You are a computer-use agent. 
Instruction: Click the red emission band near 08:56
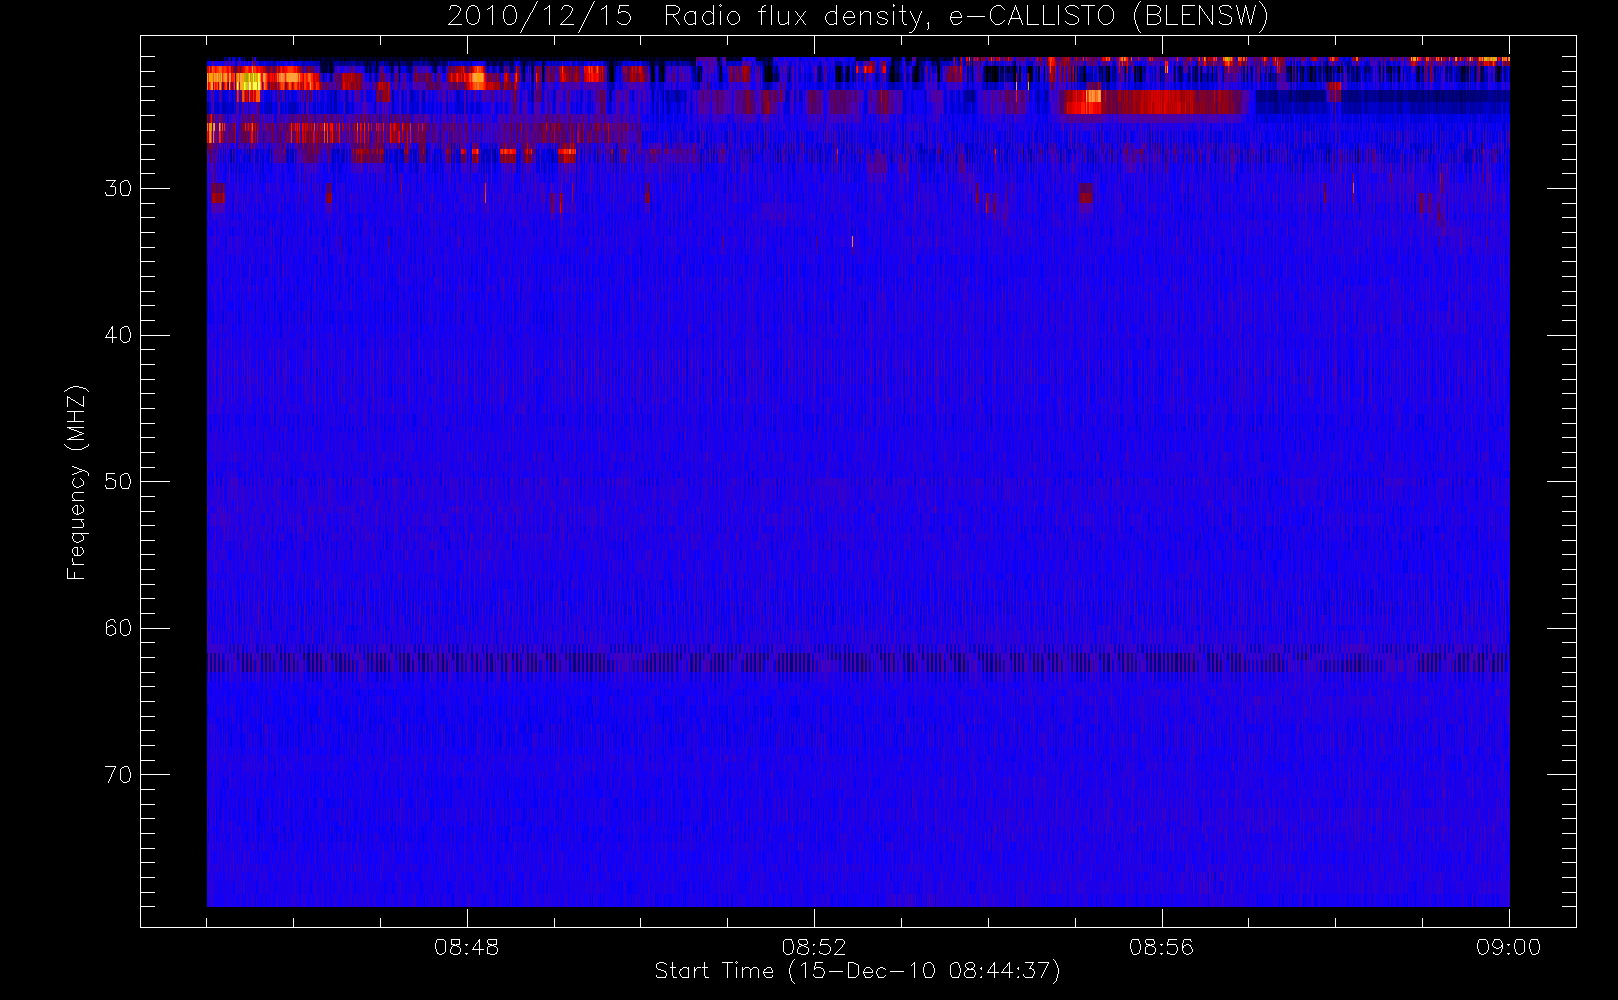click(1155, 102)
